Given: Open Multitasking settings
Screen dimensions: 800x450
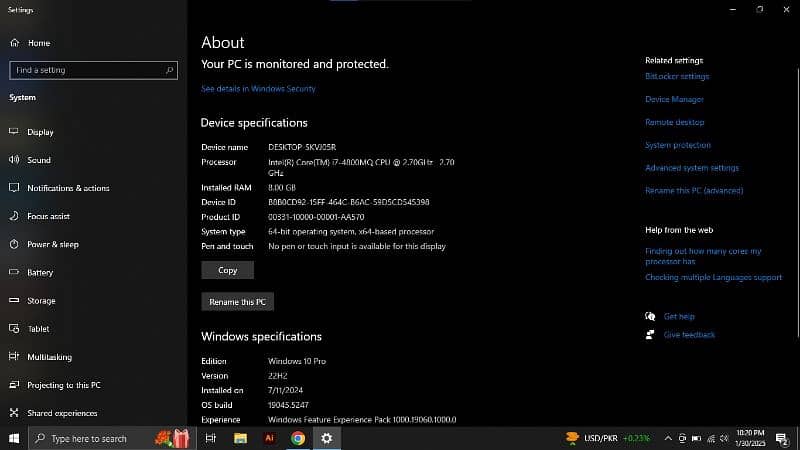Looking at the screenshot, I should coord(49,357).
